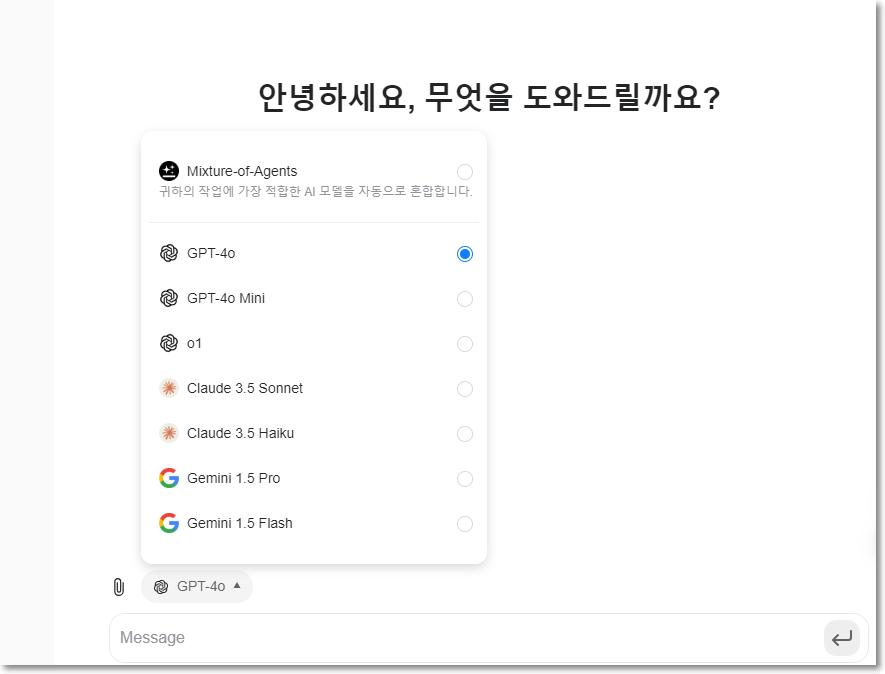Screen dimensions: 885x674
Task: Select the GPT-4o Mini radio button
Action: click(x=465, y=299)
